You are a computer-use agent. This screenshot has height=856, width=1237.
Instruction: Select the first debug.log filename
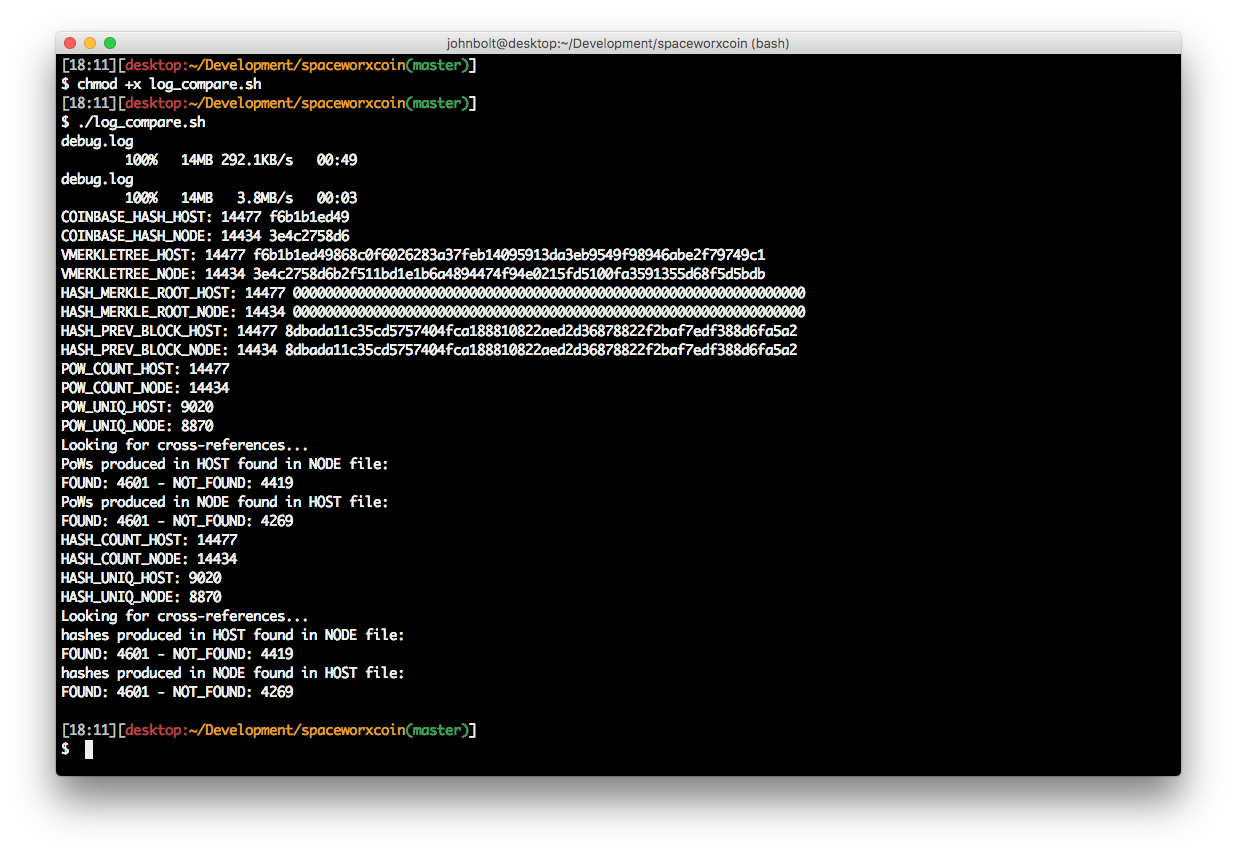96,140
